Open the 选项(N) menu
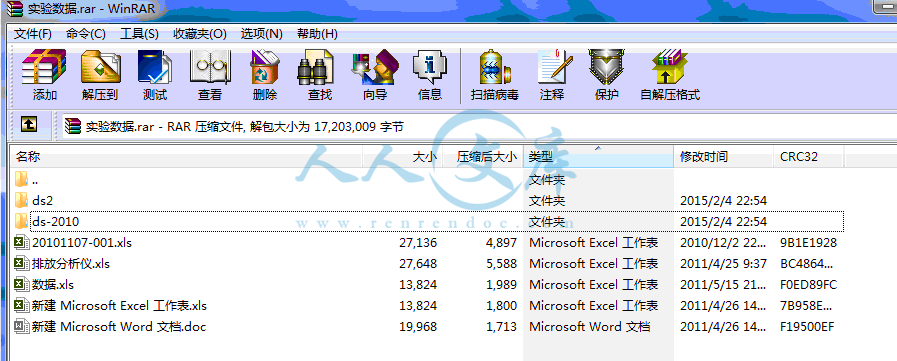The width and height of the screenshot is (897, 361). (x=261, y=34)
